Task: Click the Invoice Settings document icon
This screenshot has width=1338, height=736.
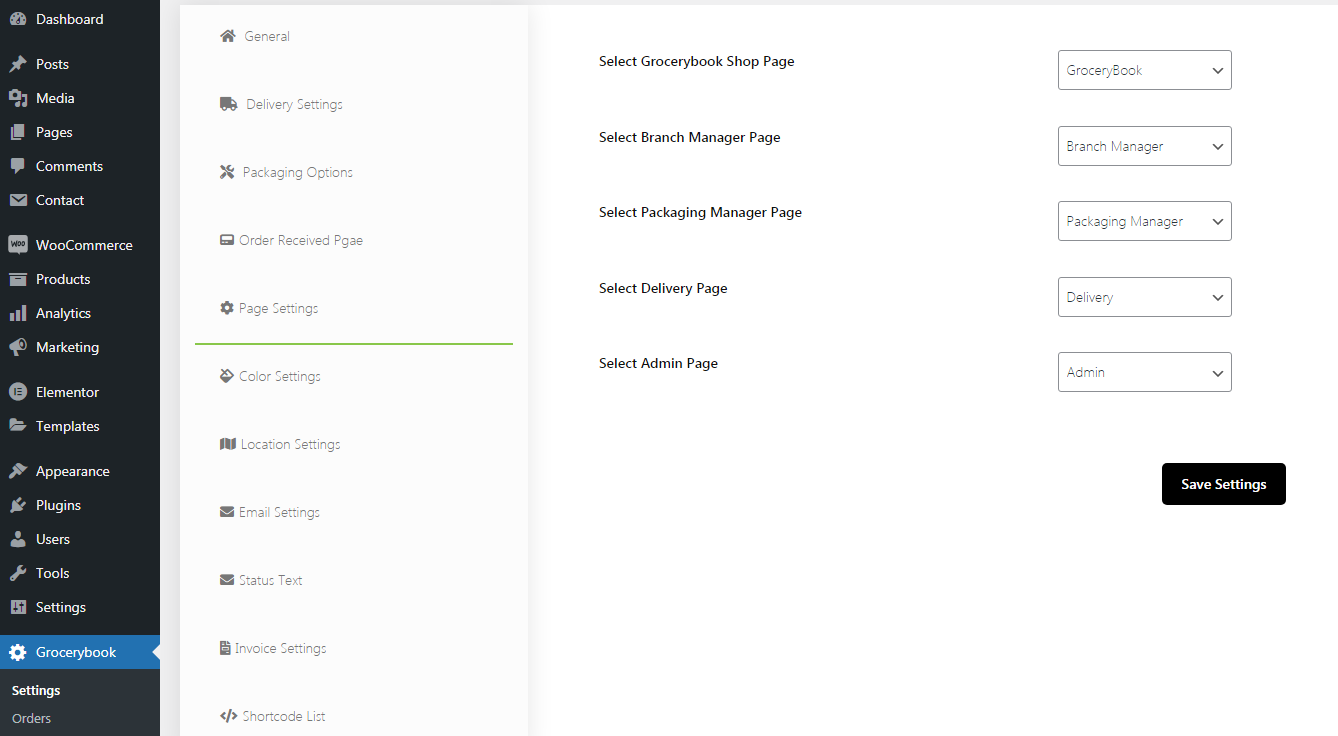Action: tap(225, 648)
